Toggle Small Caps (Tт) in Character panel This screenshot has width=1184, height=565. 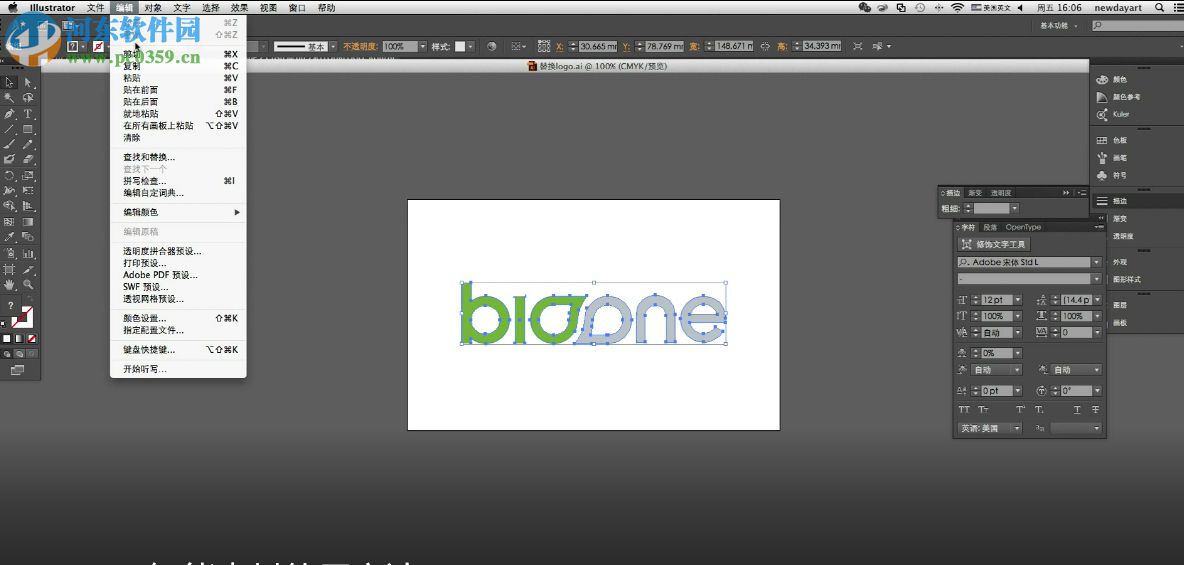click(983, 410)
